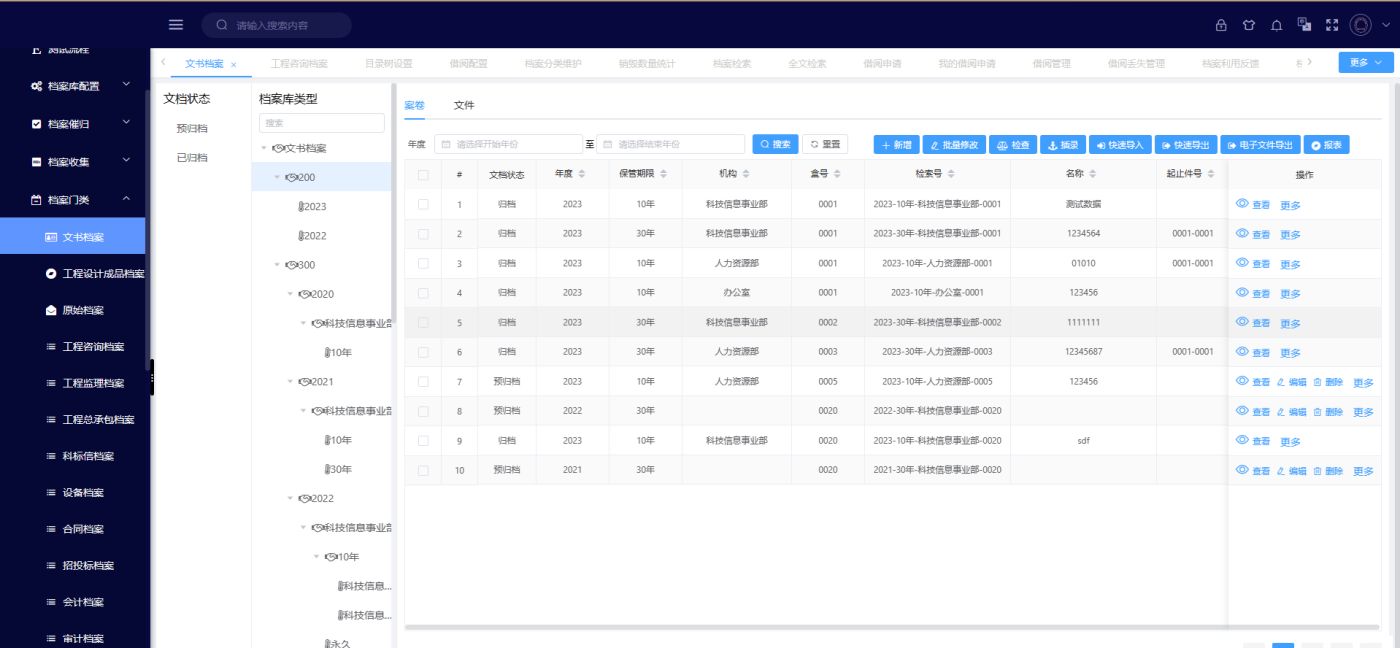Open the end year picker field

click(x=670, y=144)
